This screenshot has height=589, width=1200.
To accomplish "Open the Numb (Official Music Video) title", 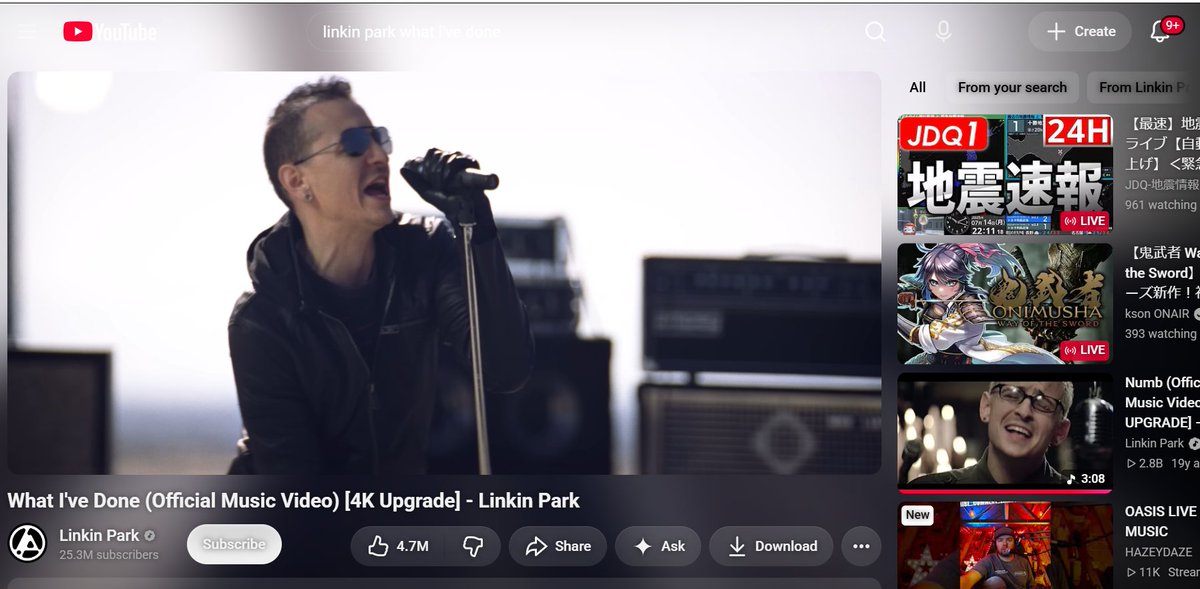I will 1161,402.
